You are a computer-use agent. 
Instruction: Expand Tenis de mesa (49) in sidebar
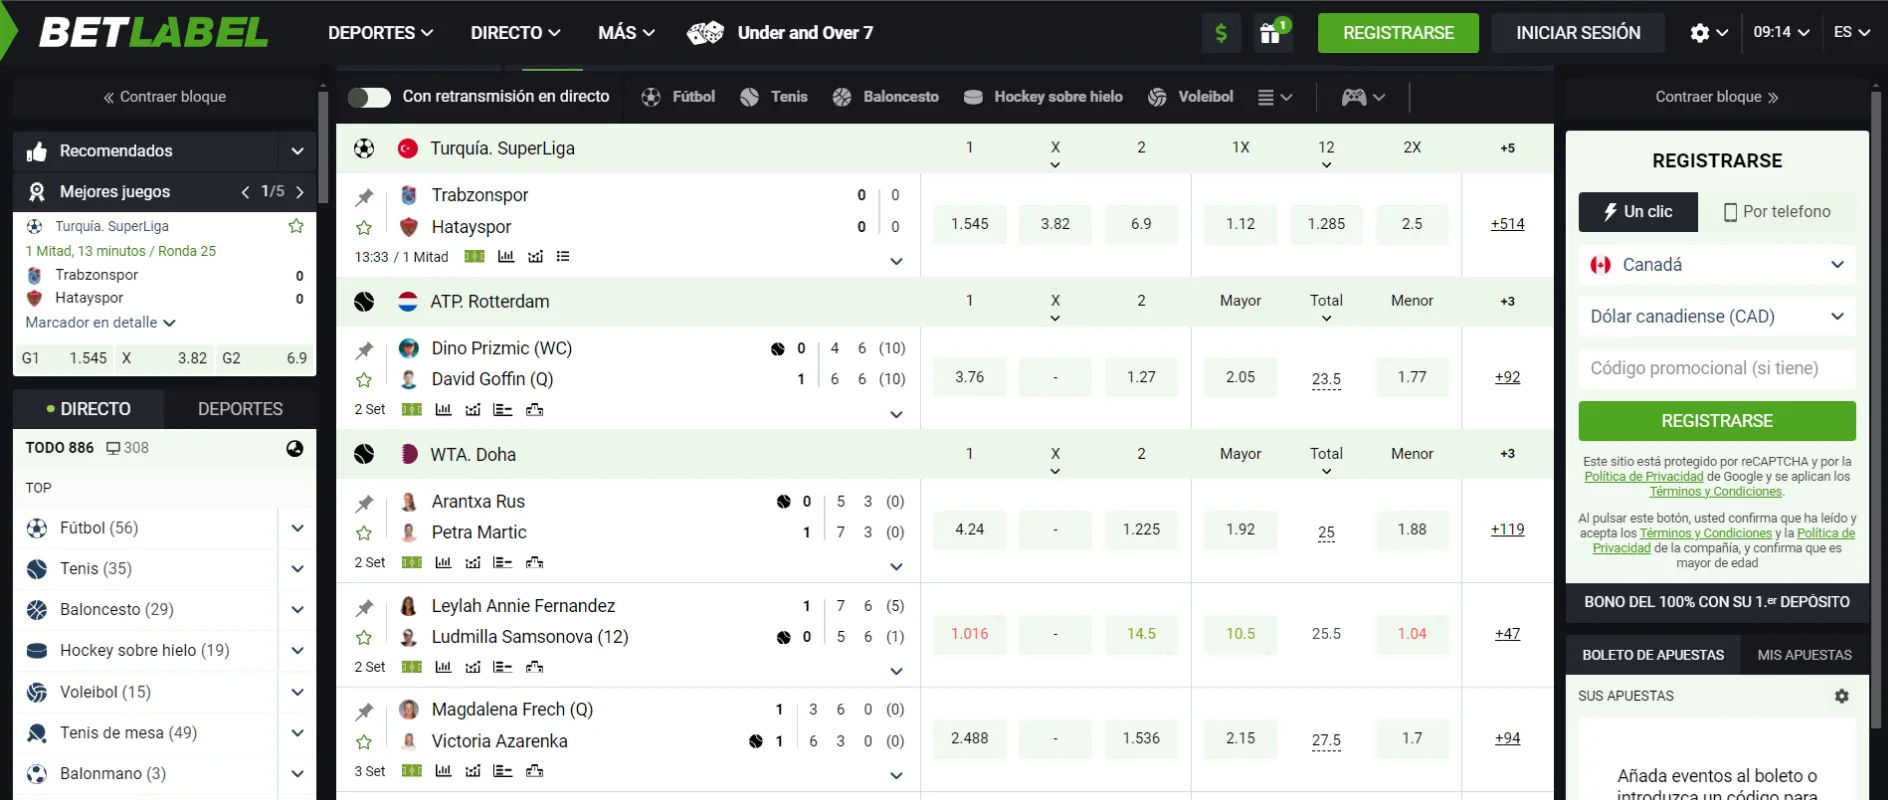[x=297, y=733]
